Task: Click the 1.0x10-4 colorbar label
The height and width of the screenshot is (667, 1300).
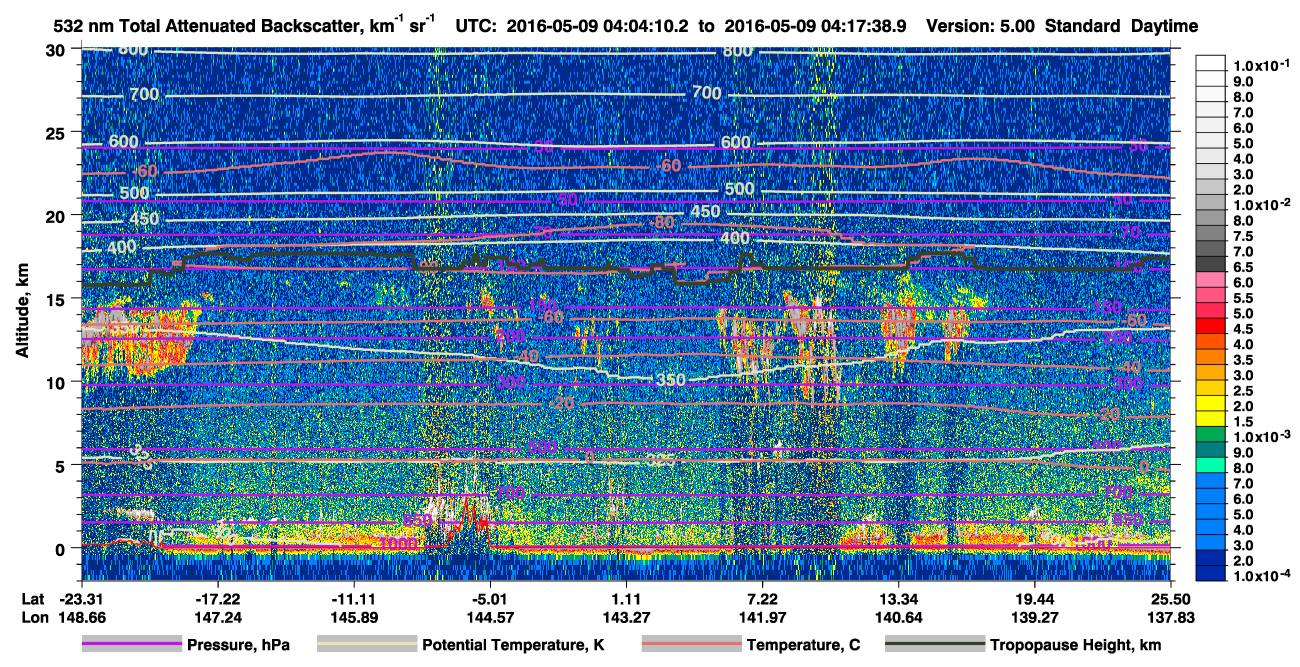Action: coord(1263,576)
